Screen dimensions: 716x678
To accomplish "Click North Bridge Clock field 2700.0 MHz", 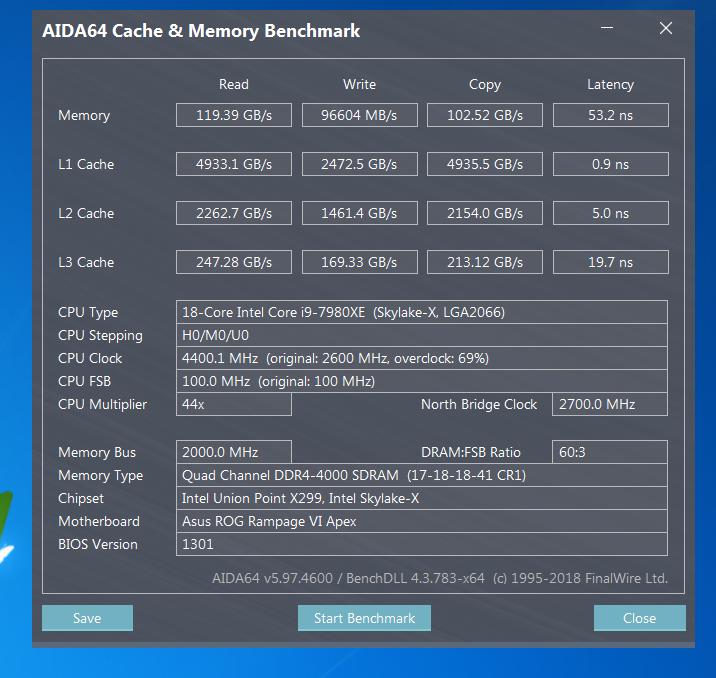I will click(610, 404).
